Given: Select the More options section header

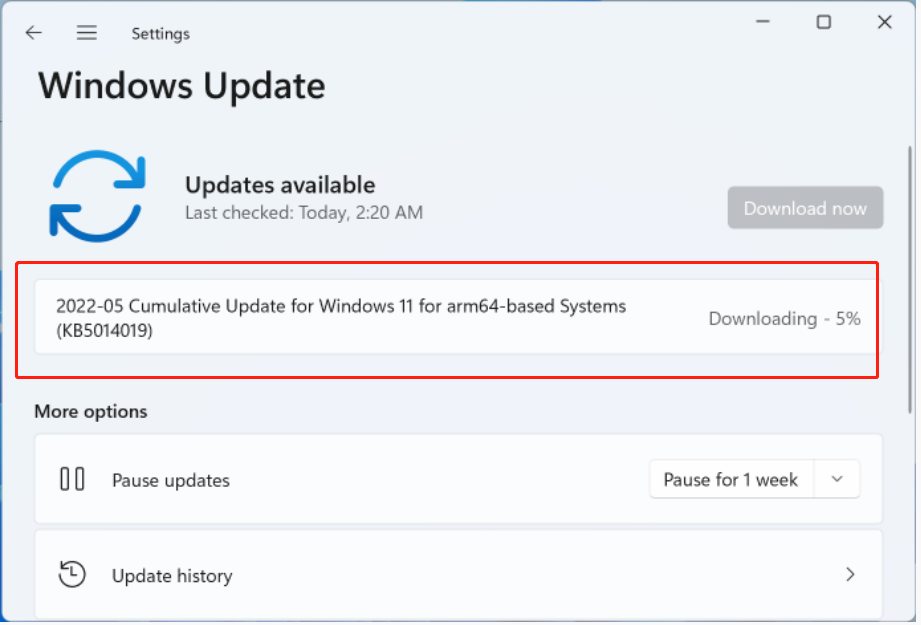Looking at the screenshot, I should click(x=90, y=411).
